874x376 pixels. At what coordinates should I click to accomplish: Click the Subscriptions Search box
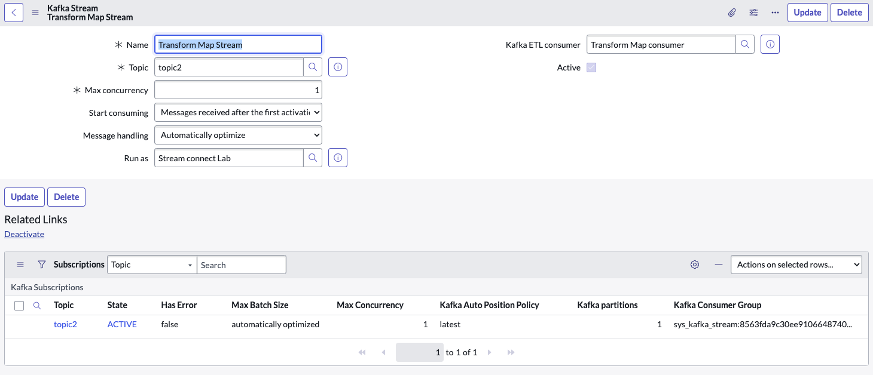[x=241, y=265]
